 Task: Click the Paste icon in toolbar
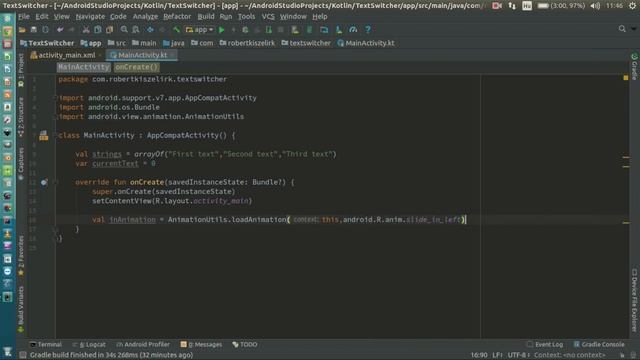(x=109, y=30)
